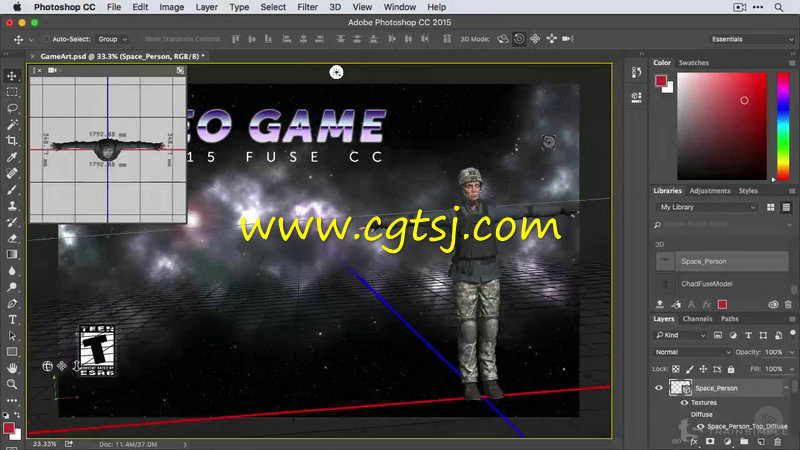800x450 pixels.
Task: Select the Rectangular Marquee tool
Action: click(12, 92)
